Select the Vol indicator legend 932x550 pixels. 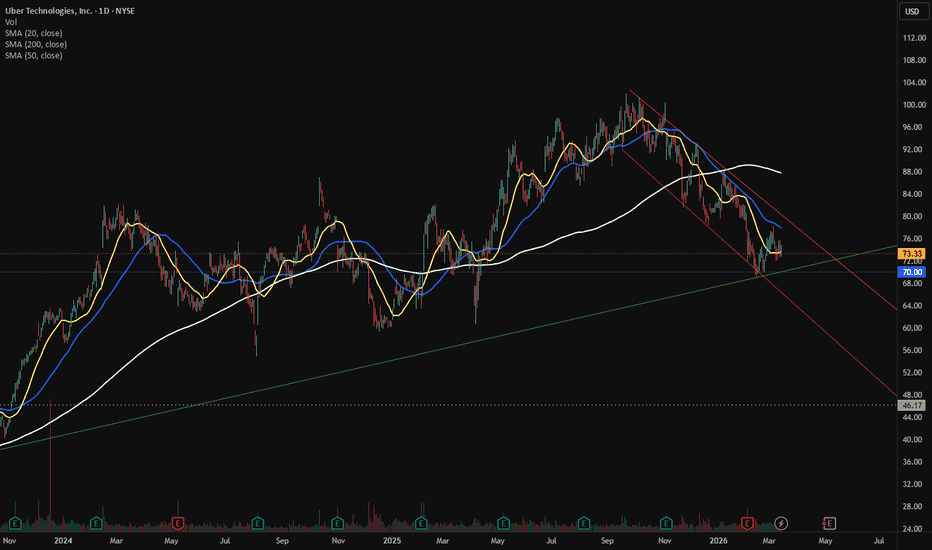click(x=12, y=22)
